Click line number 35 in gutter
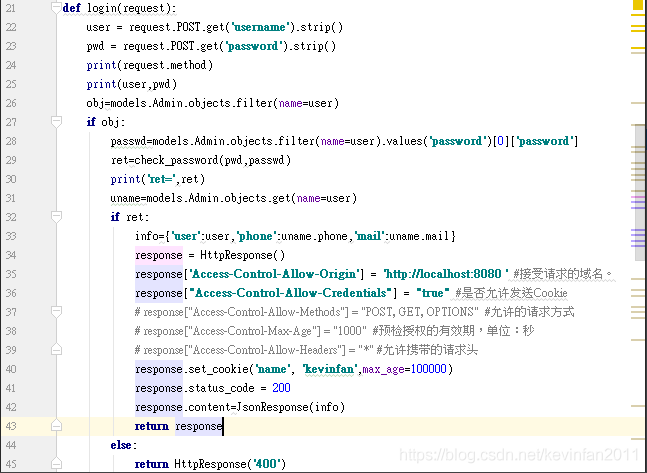647x473 pixels. click(x=11, y=274)
